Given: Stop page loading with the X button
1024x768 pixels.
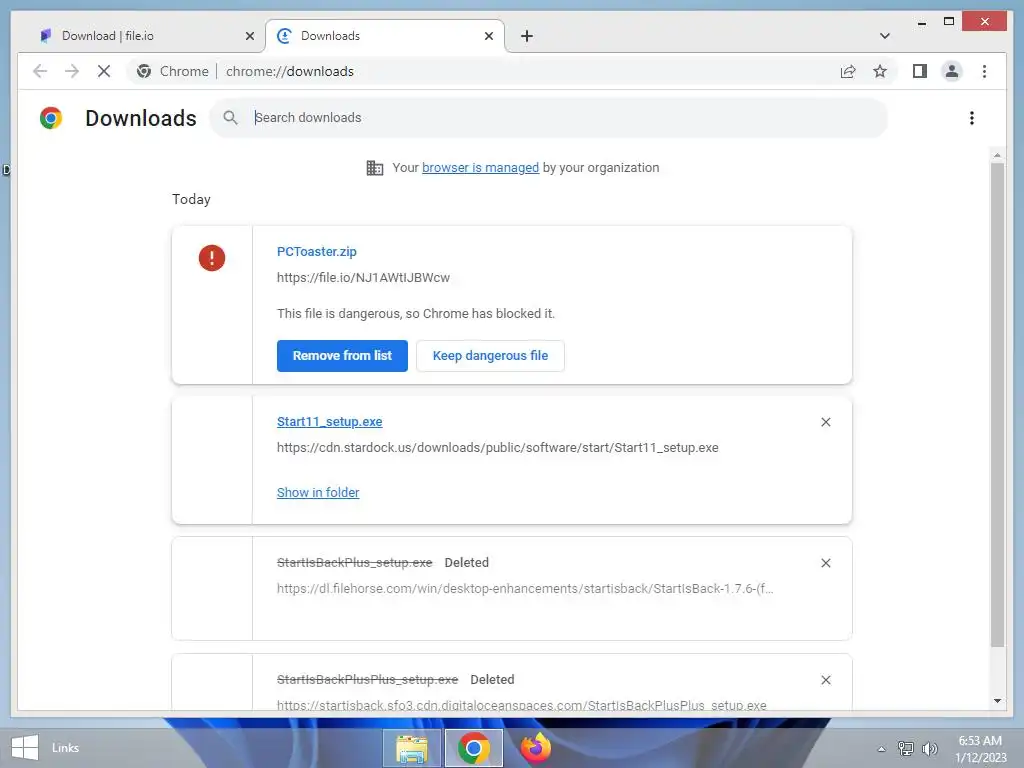Looking at the screenshot, I should pos(104,71).
